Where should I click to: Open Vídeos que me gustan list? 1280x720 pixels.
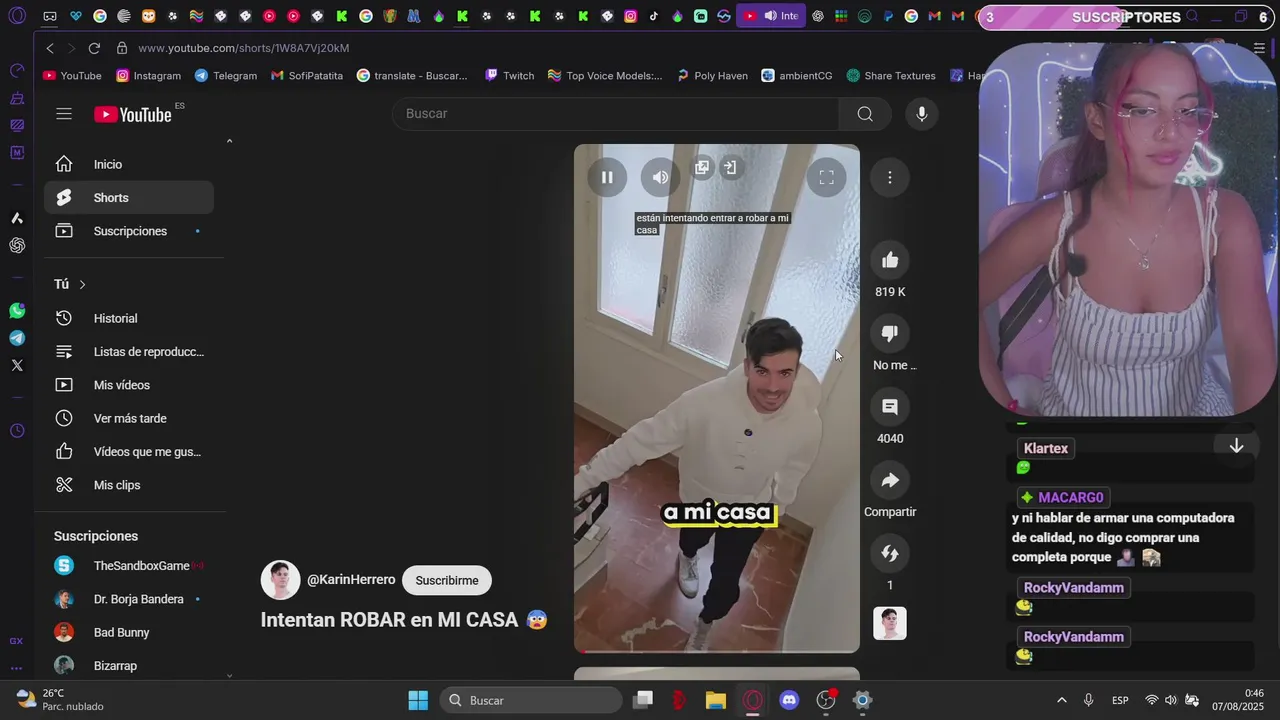click(129, 452)
